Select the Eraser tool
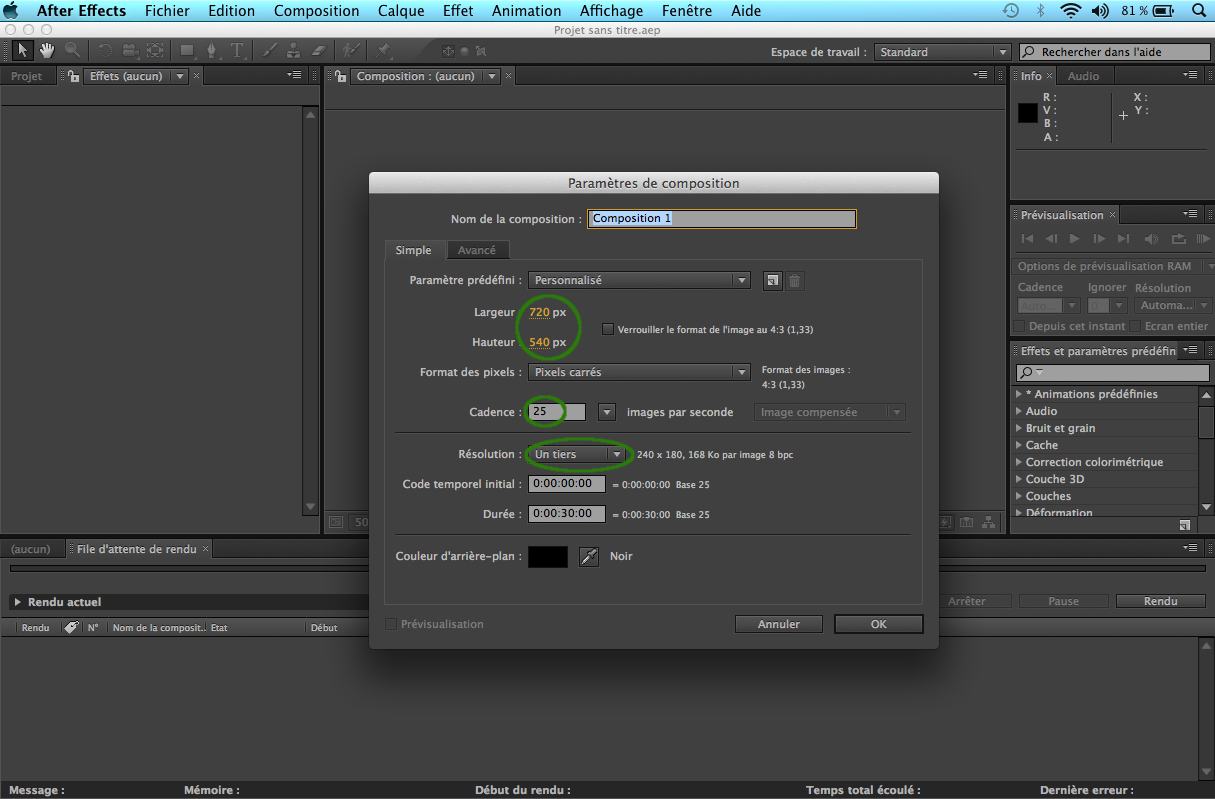Screen dimensions: 1215x799 pyautogui.click(x=319, y=51)
